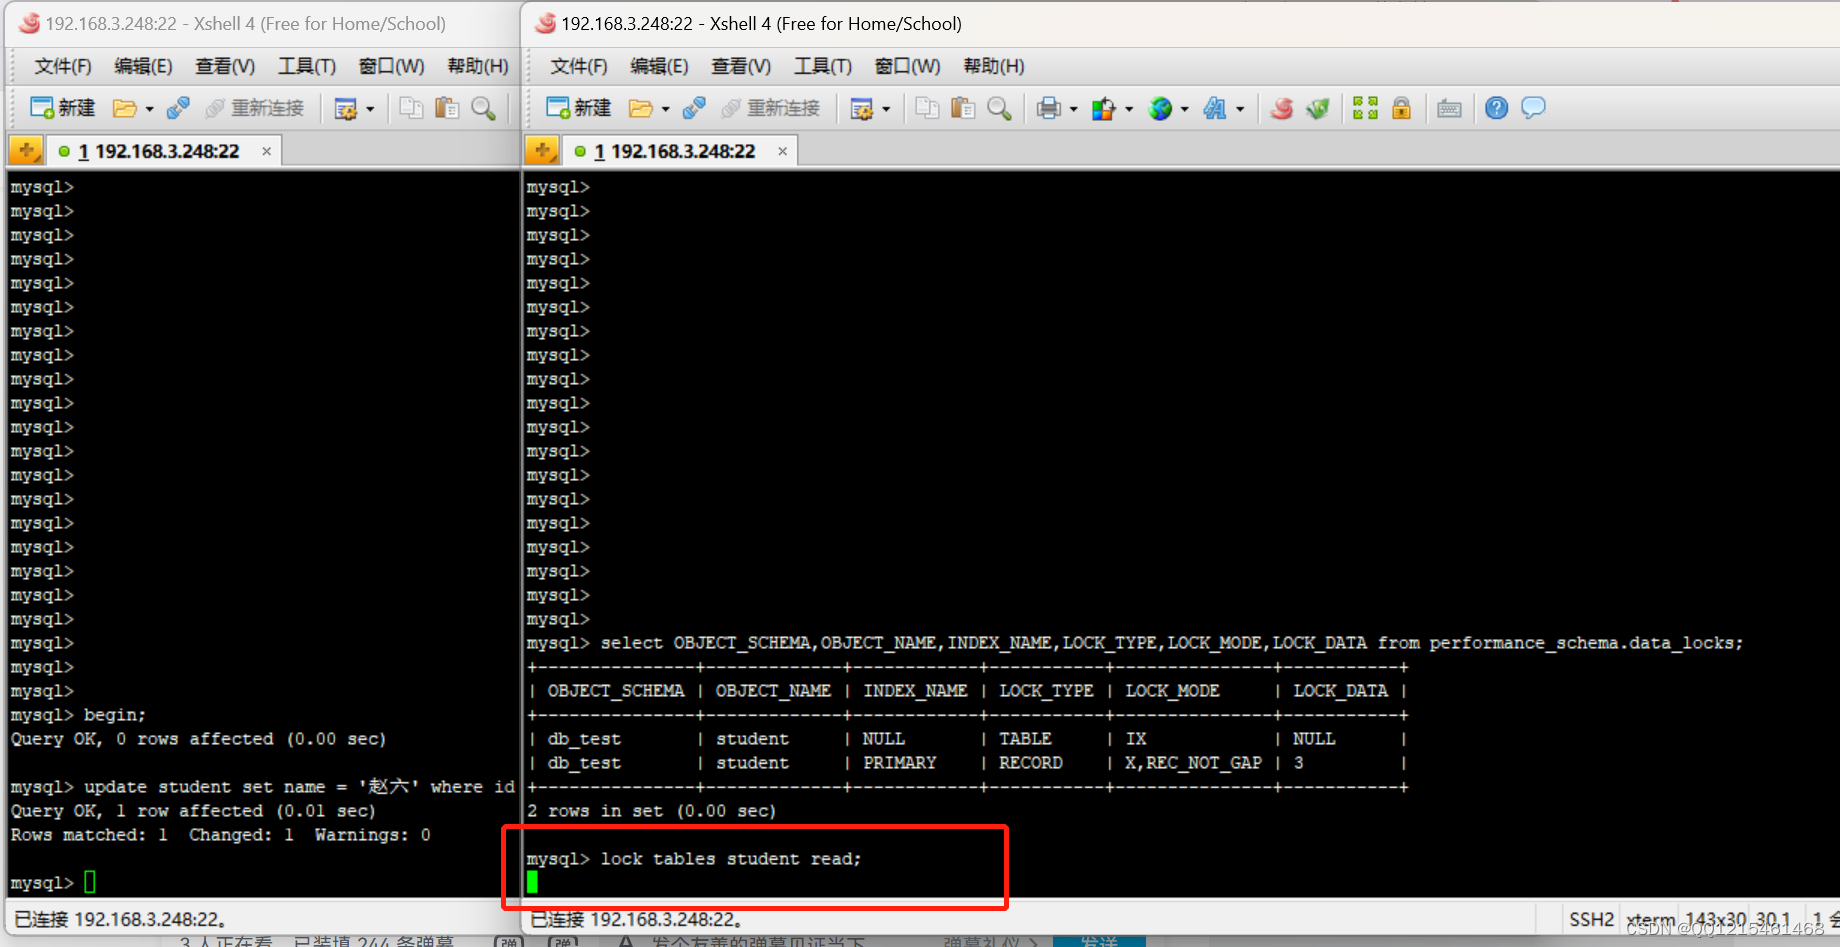Screen dimensions: 1840x947
Task: Click paste icon in right window toolbar
Action: (963, 108)
